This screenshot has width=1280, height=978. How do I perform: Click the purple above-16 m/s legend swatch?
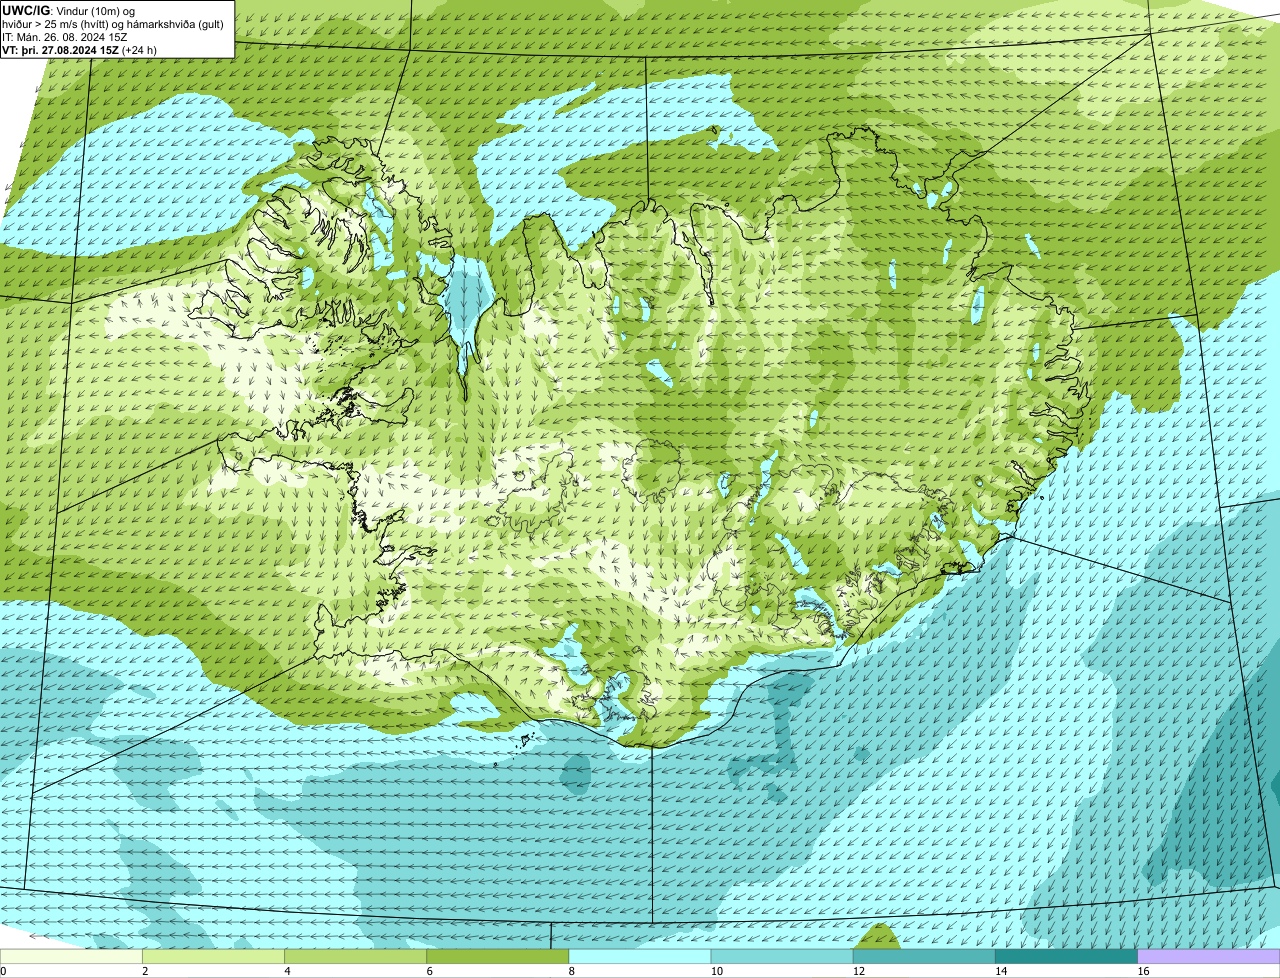tap(1209, 956)
